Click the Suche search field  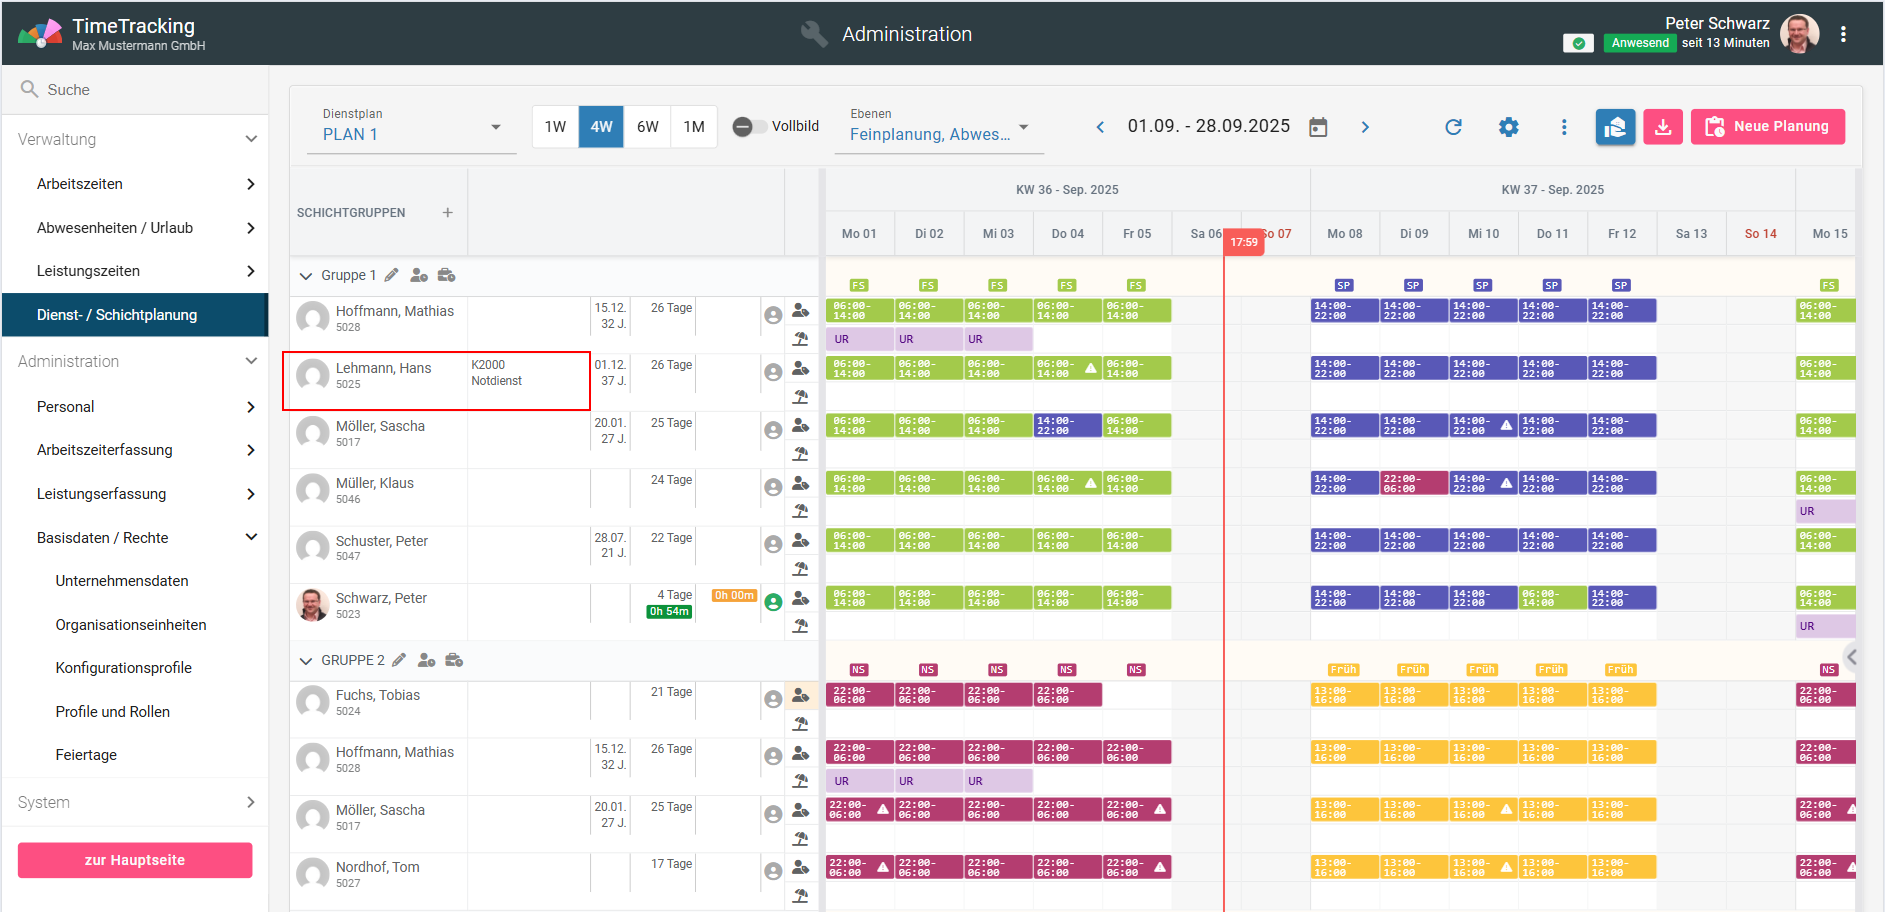click(135, 90)
